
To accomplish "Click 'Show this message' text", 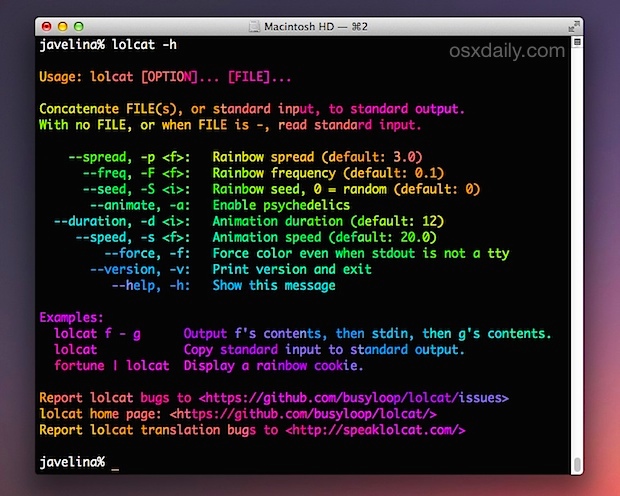I will pos(274,286).
